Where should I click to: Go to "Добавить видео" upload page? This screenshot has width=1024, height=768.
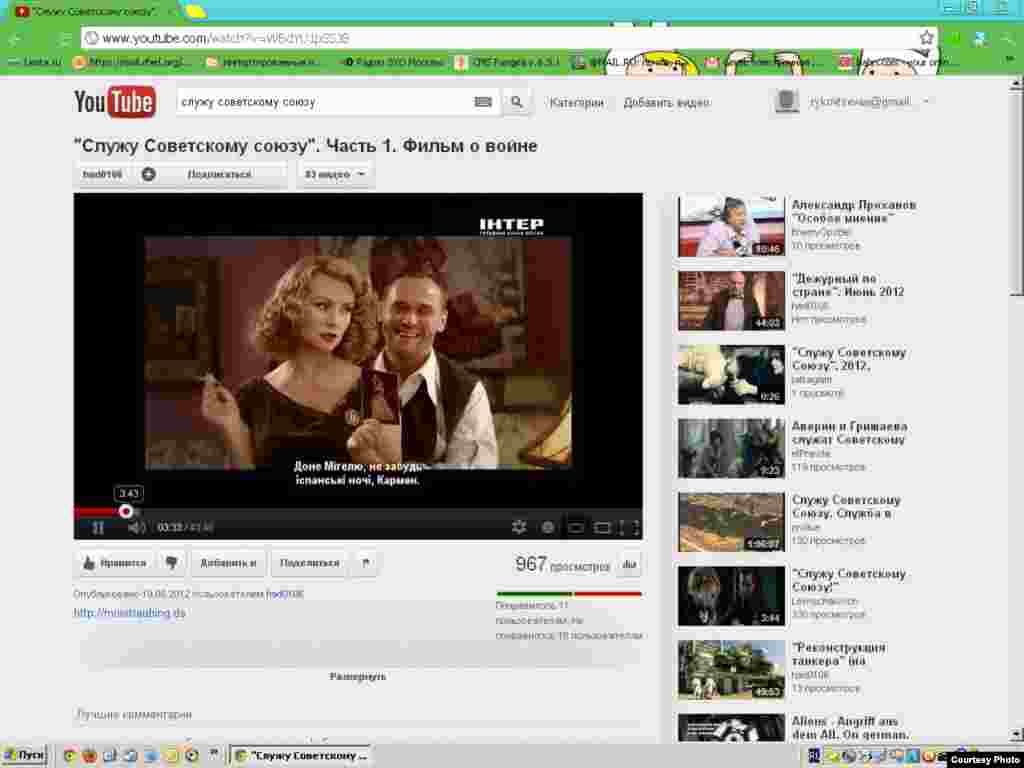click(x=666, y=102)
